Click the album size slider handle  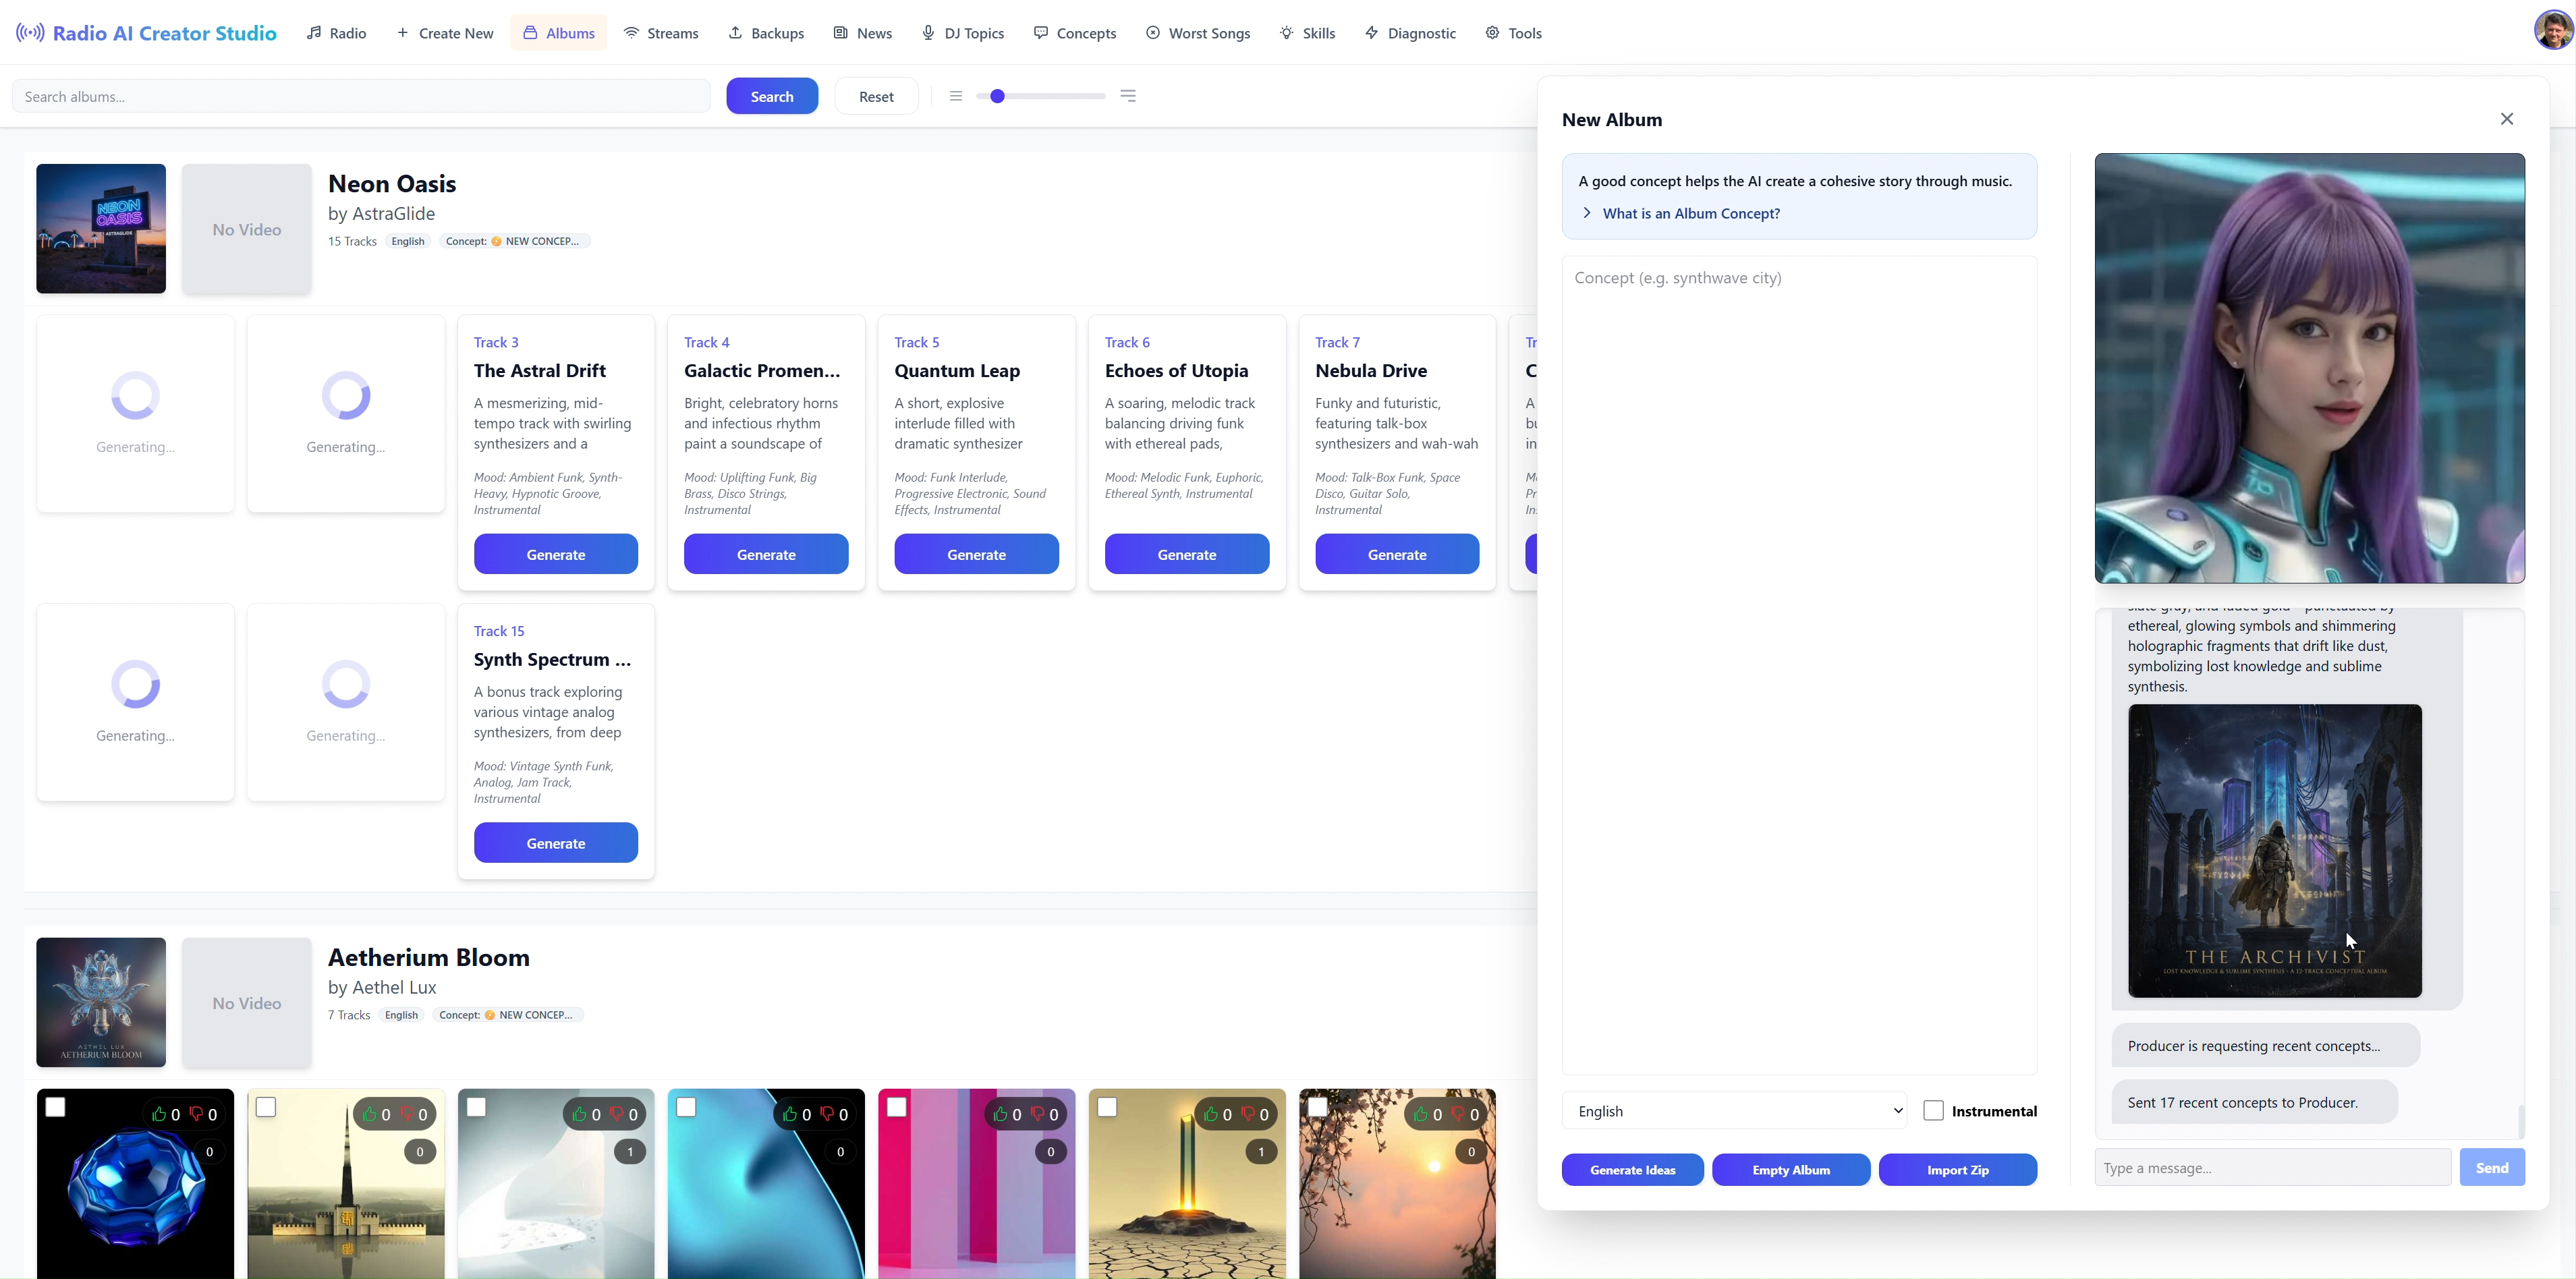997,96
